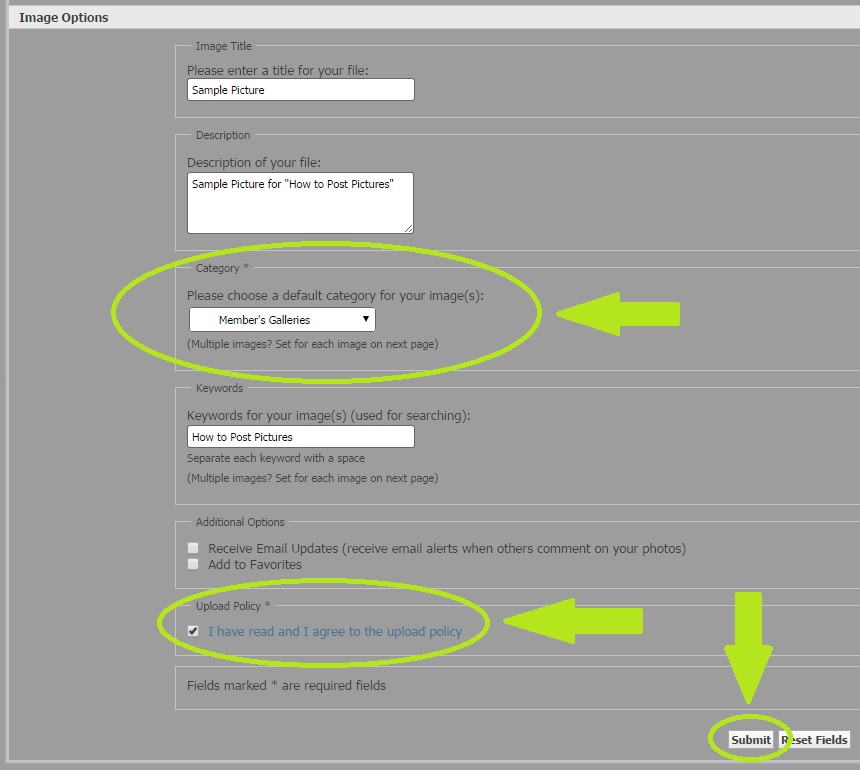
Task: Click the Receive Email Updates label text
Action: [446, 549]
